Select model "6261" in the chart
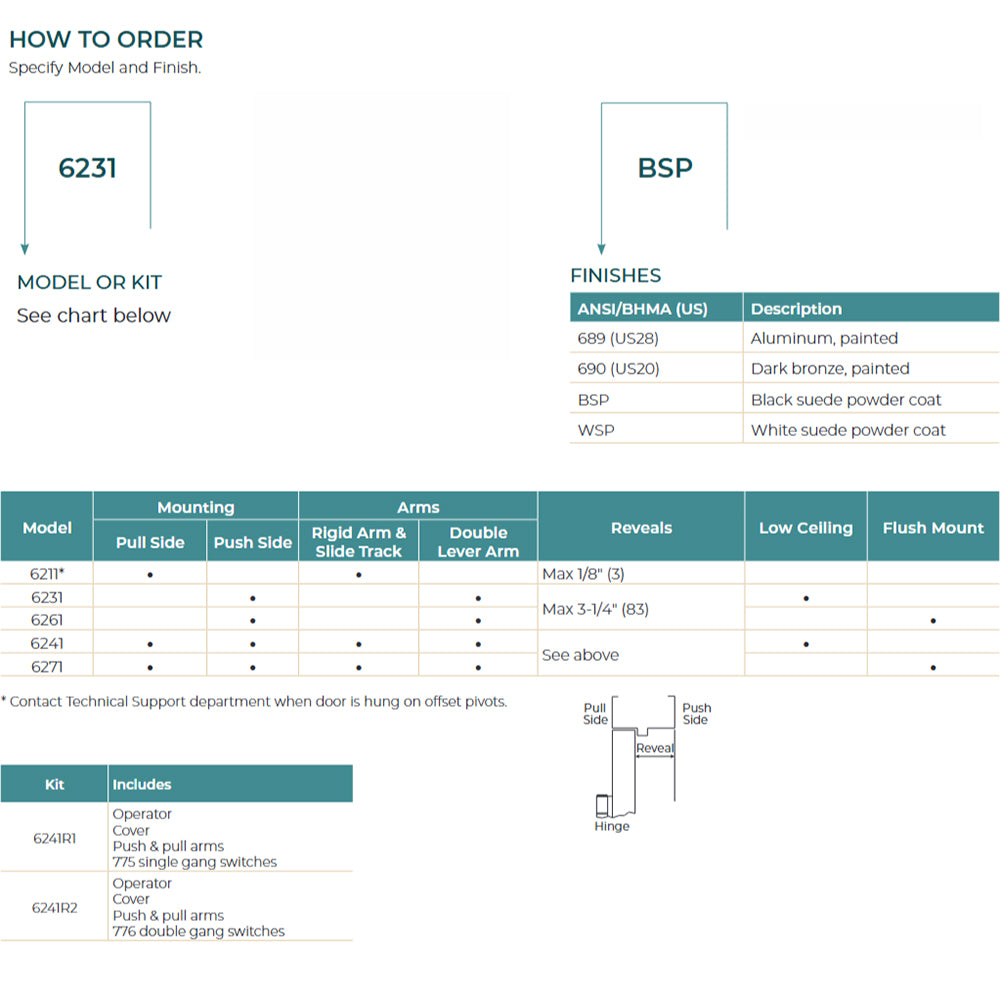1000x1000 pixels. coord(47,620)
